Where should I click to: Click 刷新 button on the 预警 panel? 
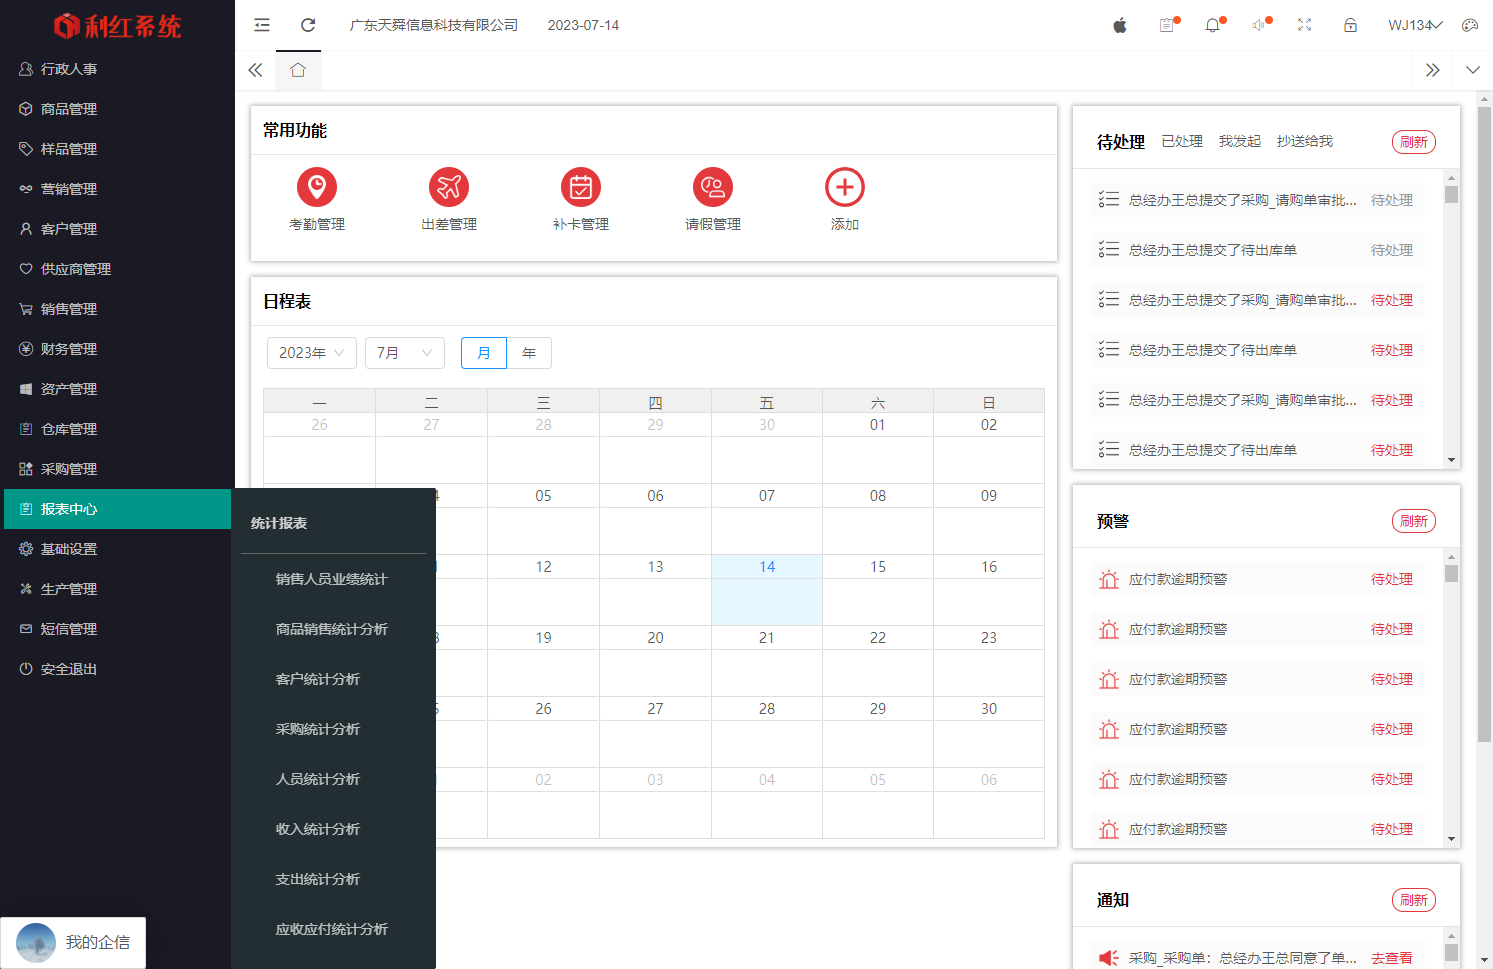point(1413,520)
